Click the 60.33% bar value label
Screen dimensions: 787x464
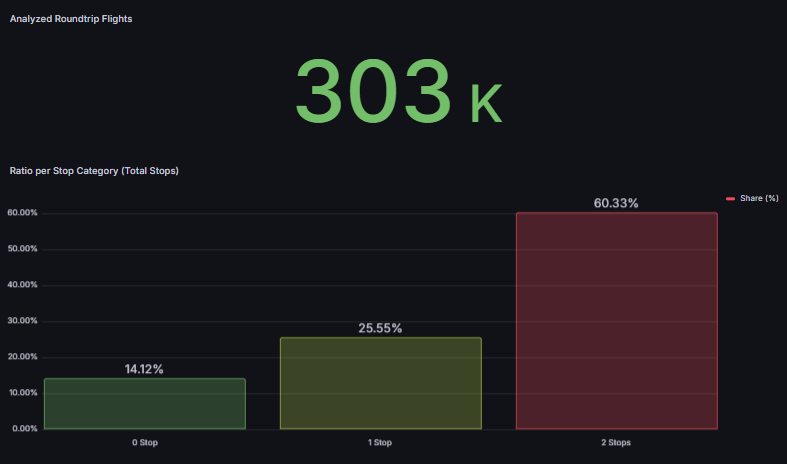[x=616, y=203]
